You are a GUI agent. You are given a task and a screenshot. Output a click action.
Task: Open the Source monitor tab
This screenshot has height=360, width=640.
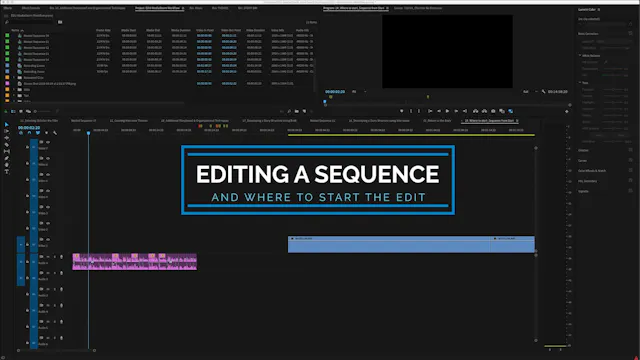click(x=418, y=8)
